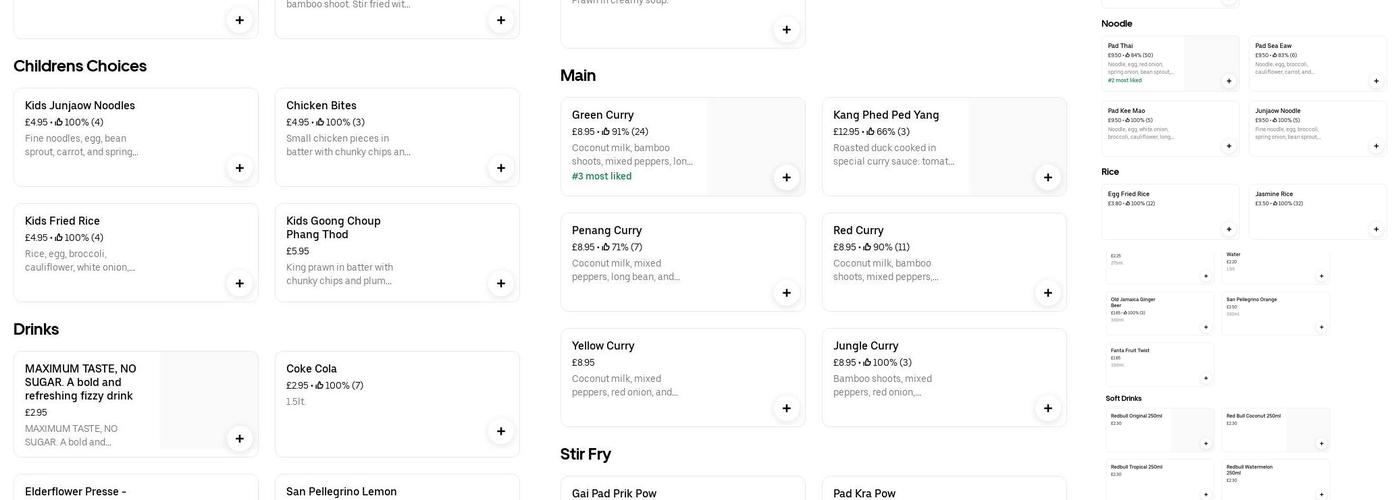This screenshot has height=500, width=1400.
Task: Add Kids Goong Choup Phang Thod
Action: (501, 283)
